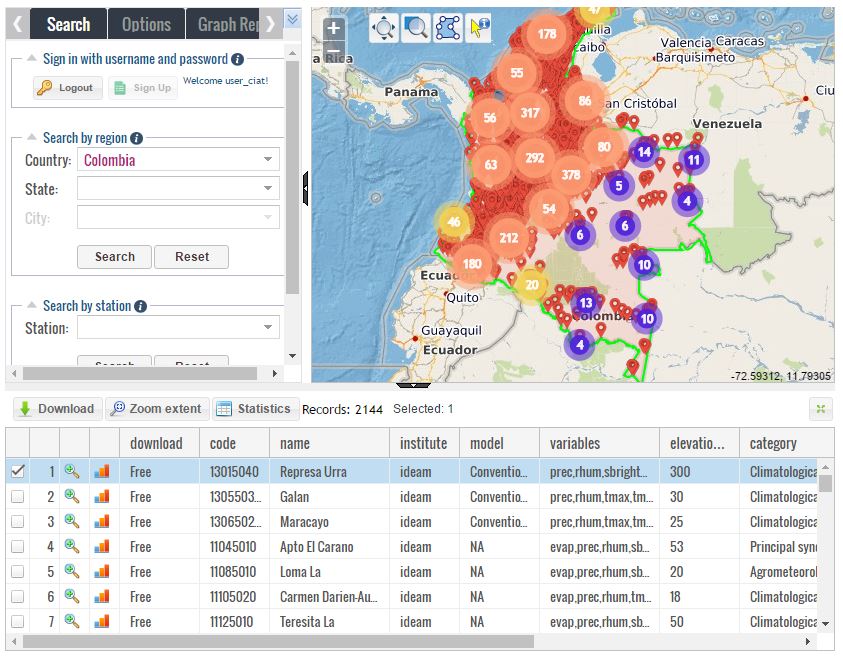Check the Maracayo row checkbox
The image size is (843, 658).
tap(17, 521)
